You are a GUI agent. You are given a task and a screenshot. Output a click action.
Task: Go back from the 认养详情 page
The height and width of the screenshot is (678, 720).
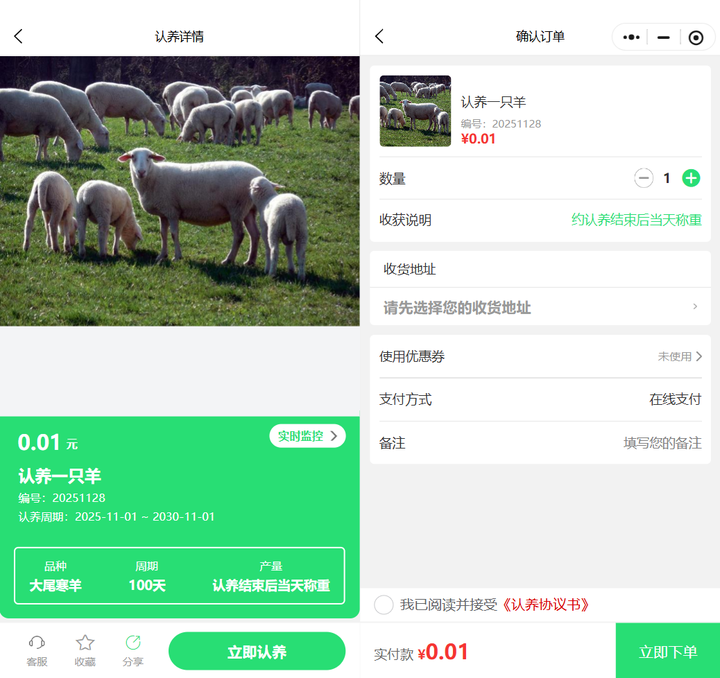point(18,36)
